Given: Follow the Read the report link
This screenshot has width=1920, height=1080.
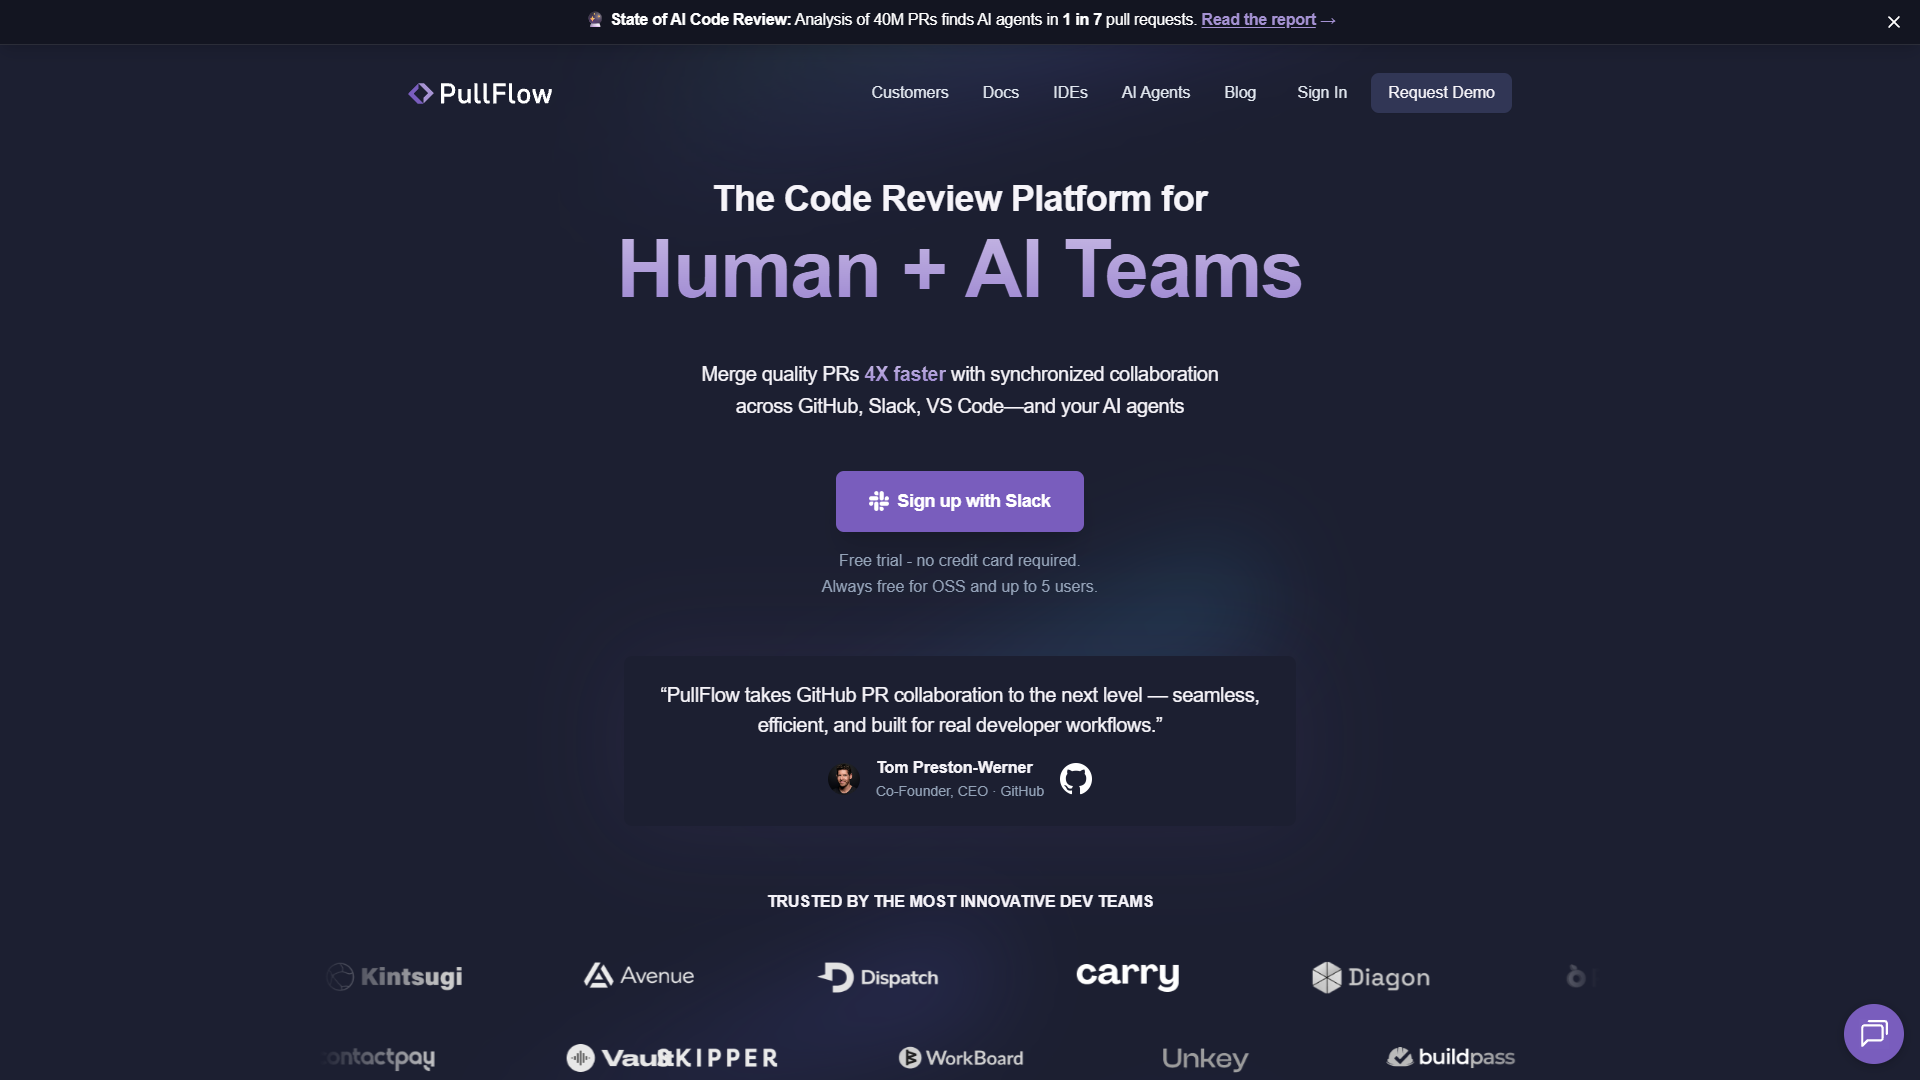Looking at the screenshot, I should (1258, 19).
